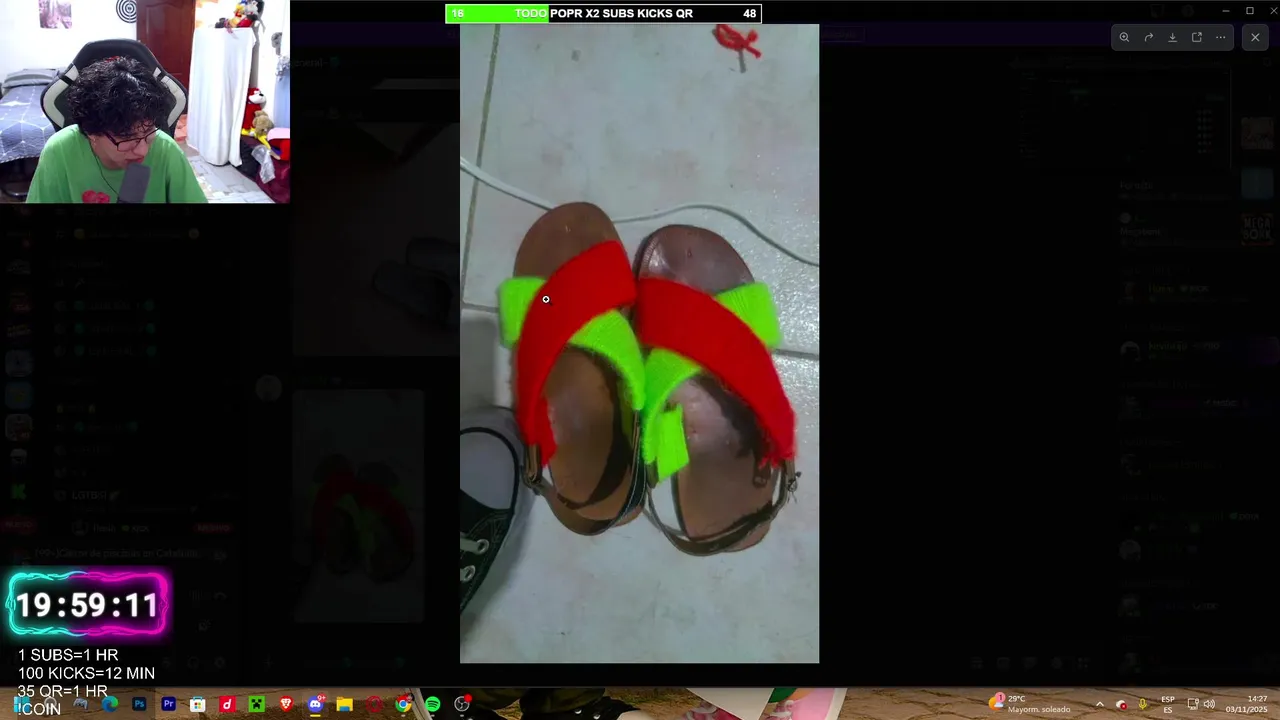The image size is (1280, 720).
Task: Launch Photoshop from the taskbar
Action: coord(139,705)
